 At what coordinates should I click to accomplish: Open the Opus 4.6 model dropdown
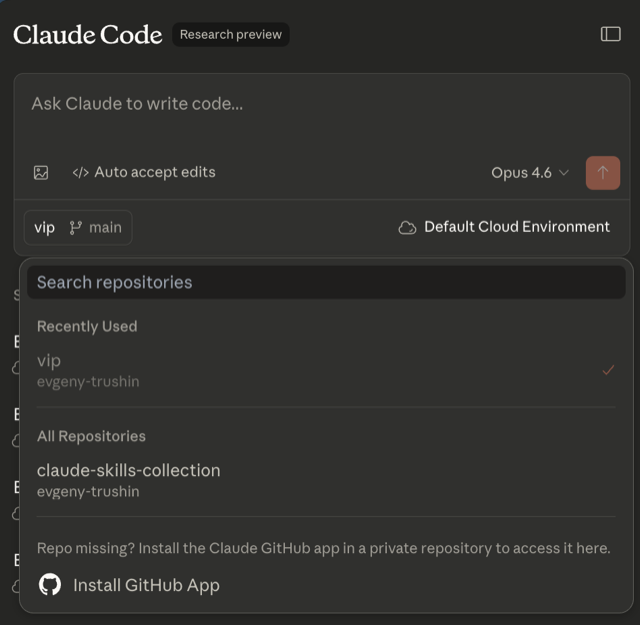(529, 173)
